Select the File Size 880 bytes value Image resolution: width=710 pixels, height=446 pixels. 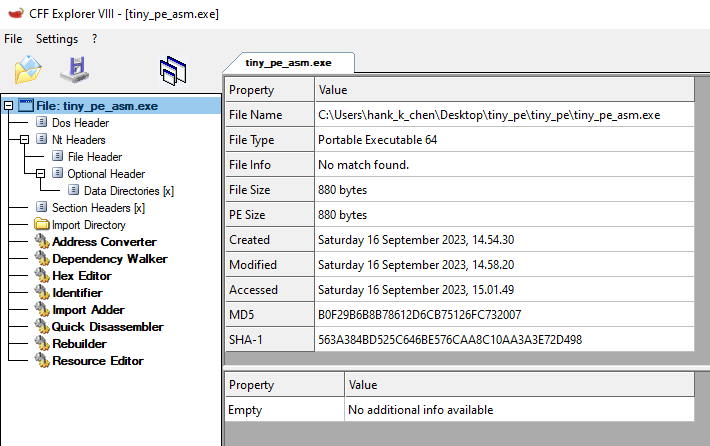(504, 190)
